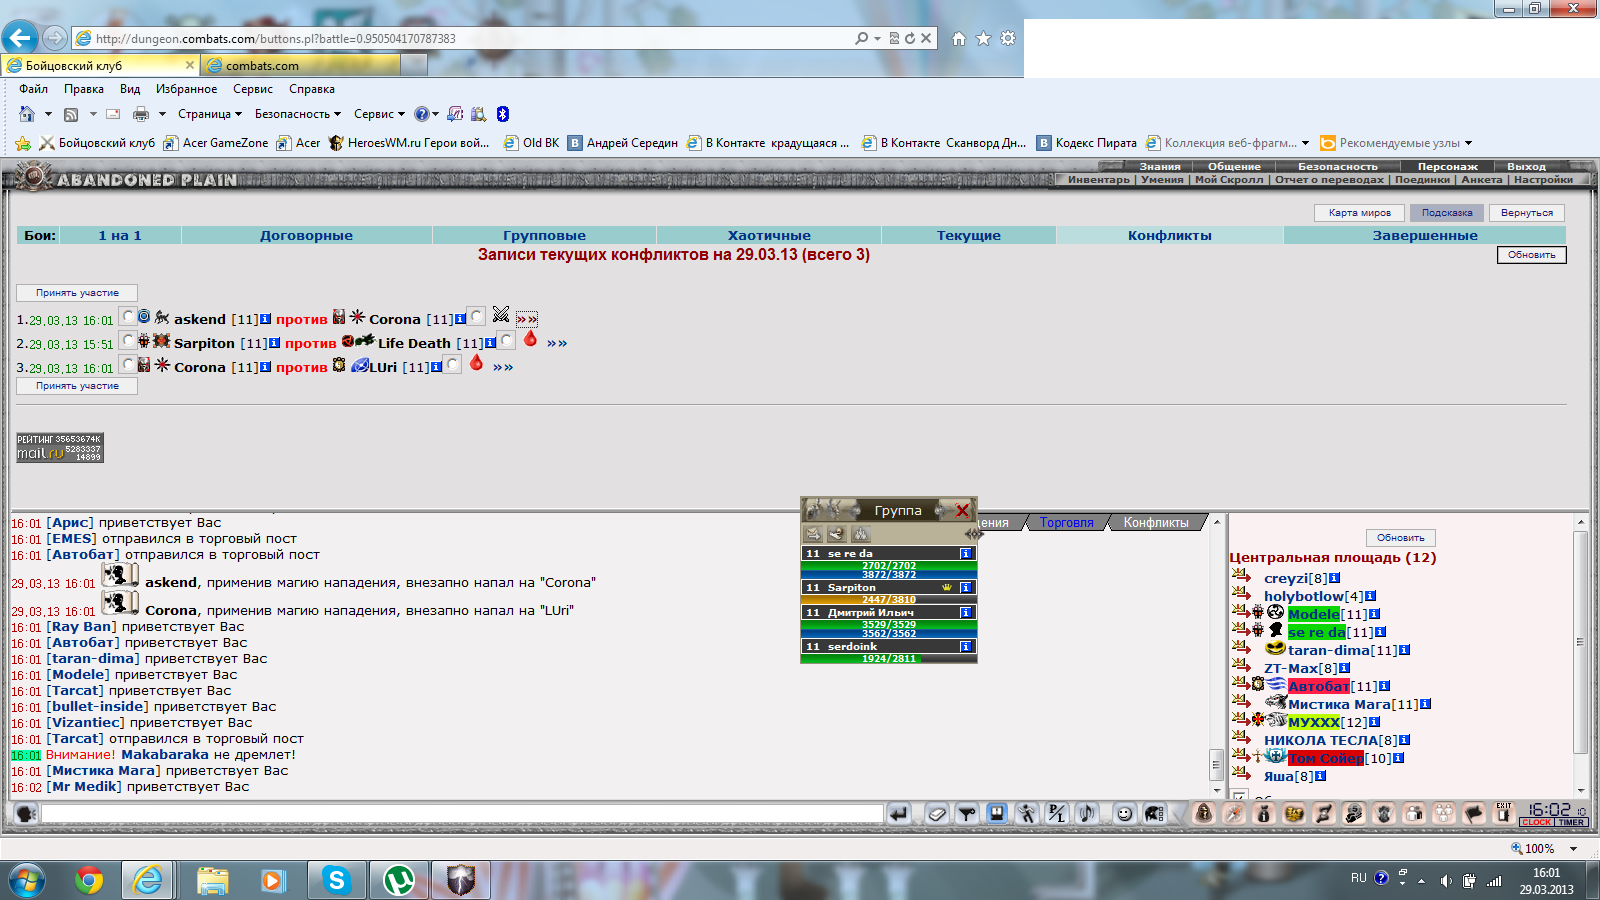
Task: Select radio button before Sarpiton in conflict 2
Action: point(127,340)
